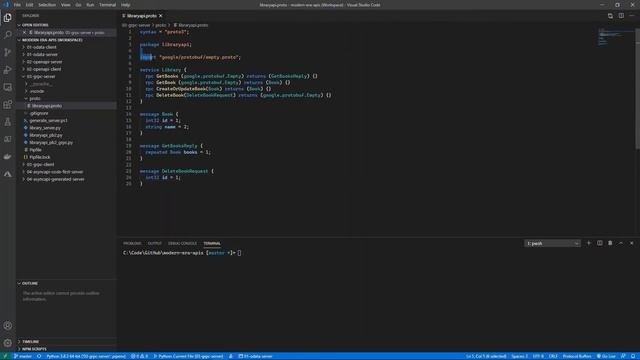Click the notifications bell in status bar

(x=633, y=356)
